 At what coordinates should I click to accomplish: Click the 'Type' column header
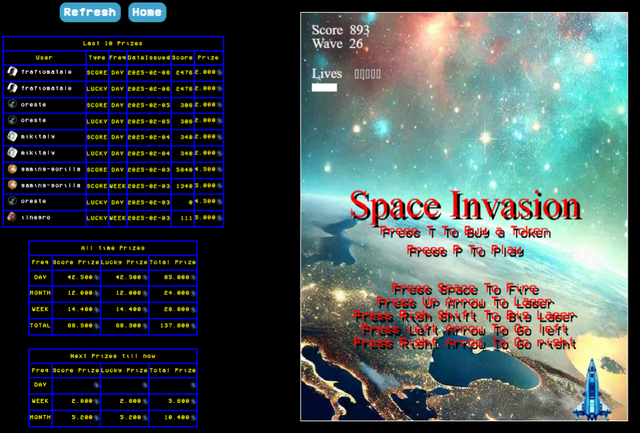point(97,58)
